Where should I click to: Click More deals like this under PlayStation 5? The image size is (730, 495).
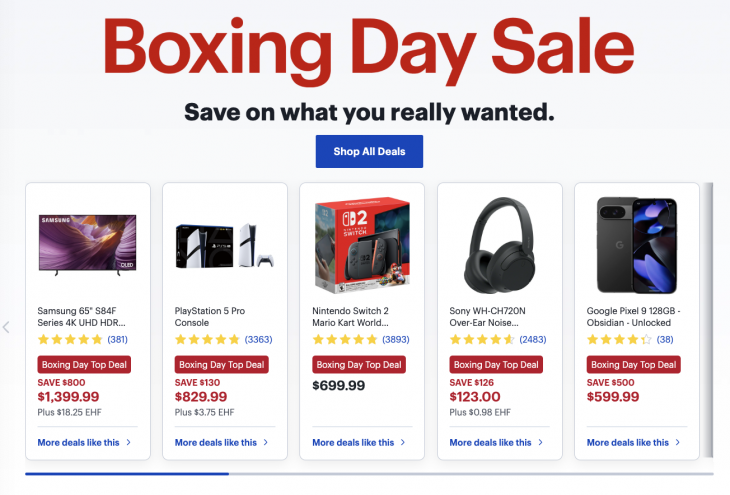(x=221, y=442)
